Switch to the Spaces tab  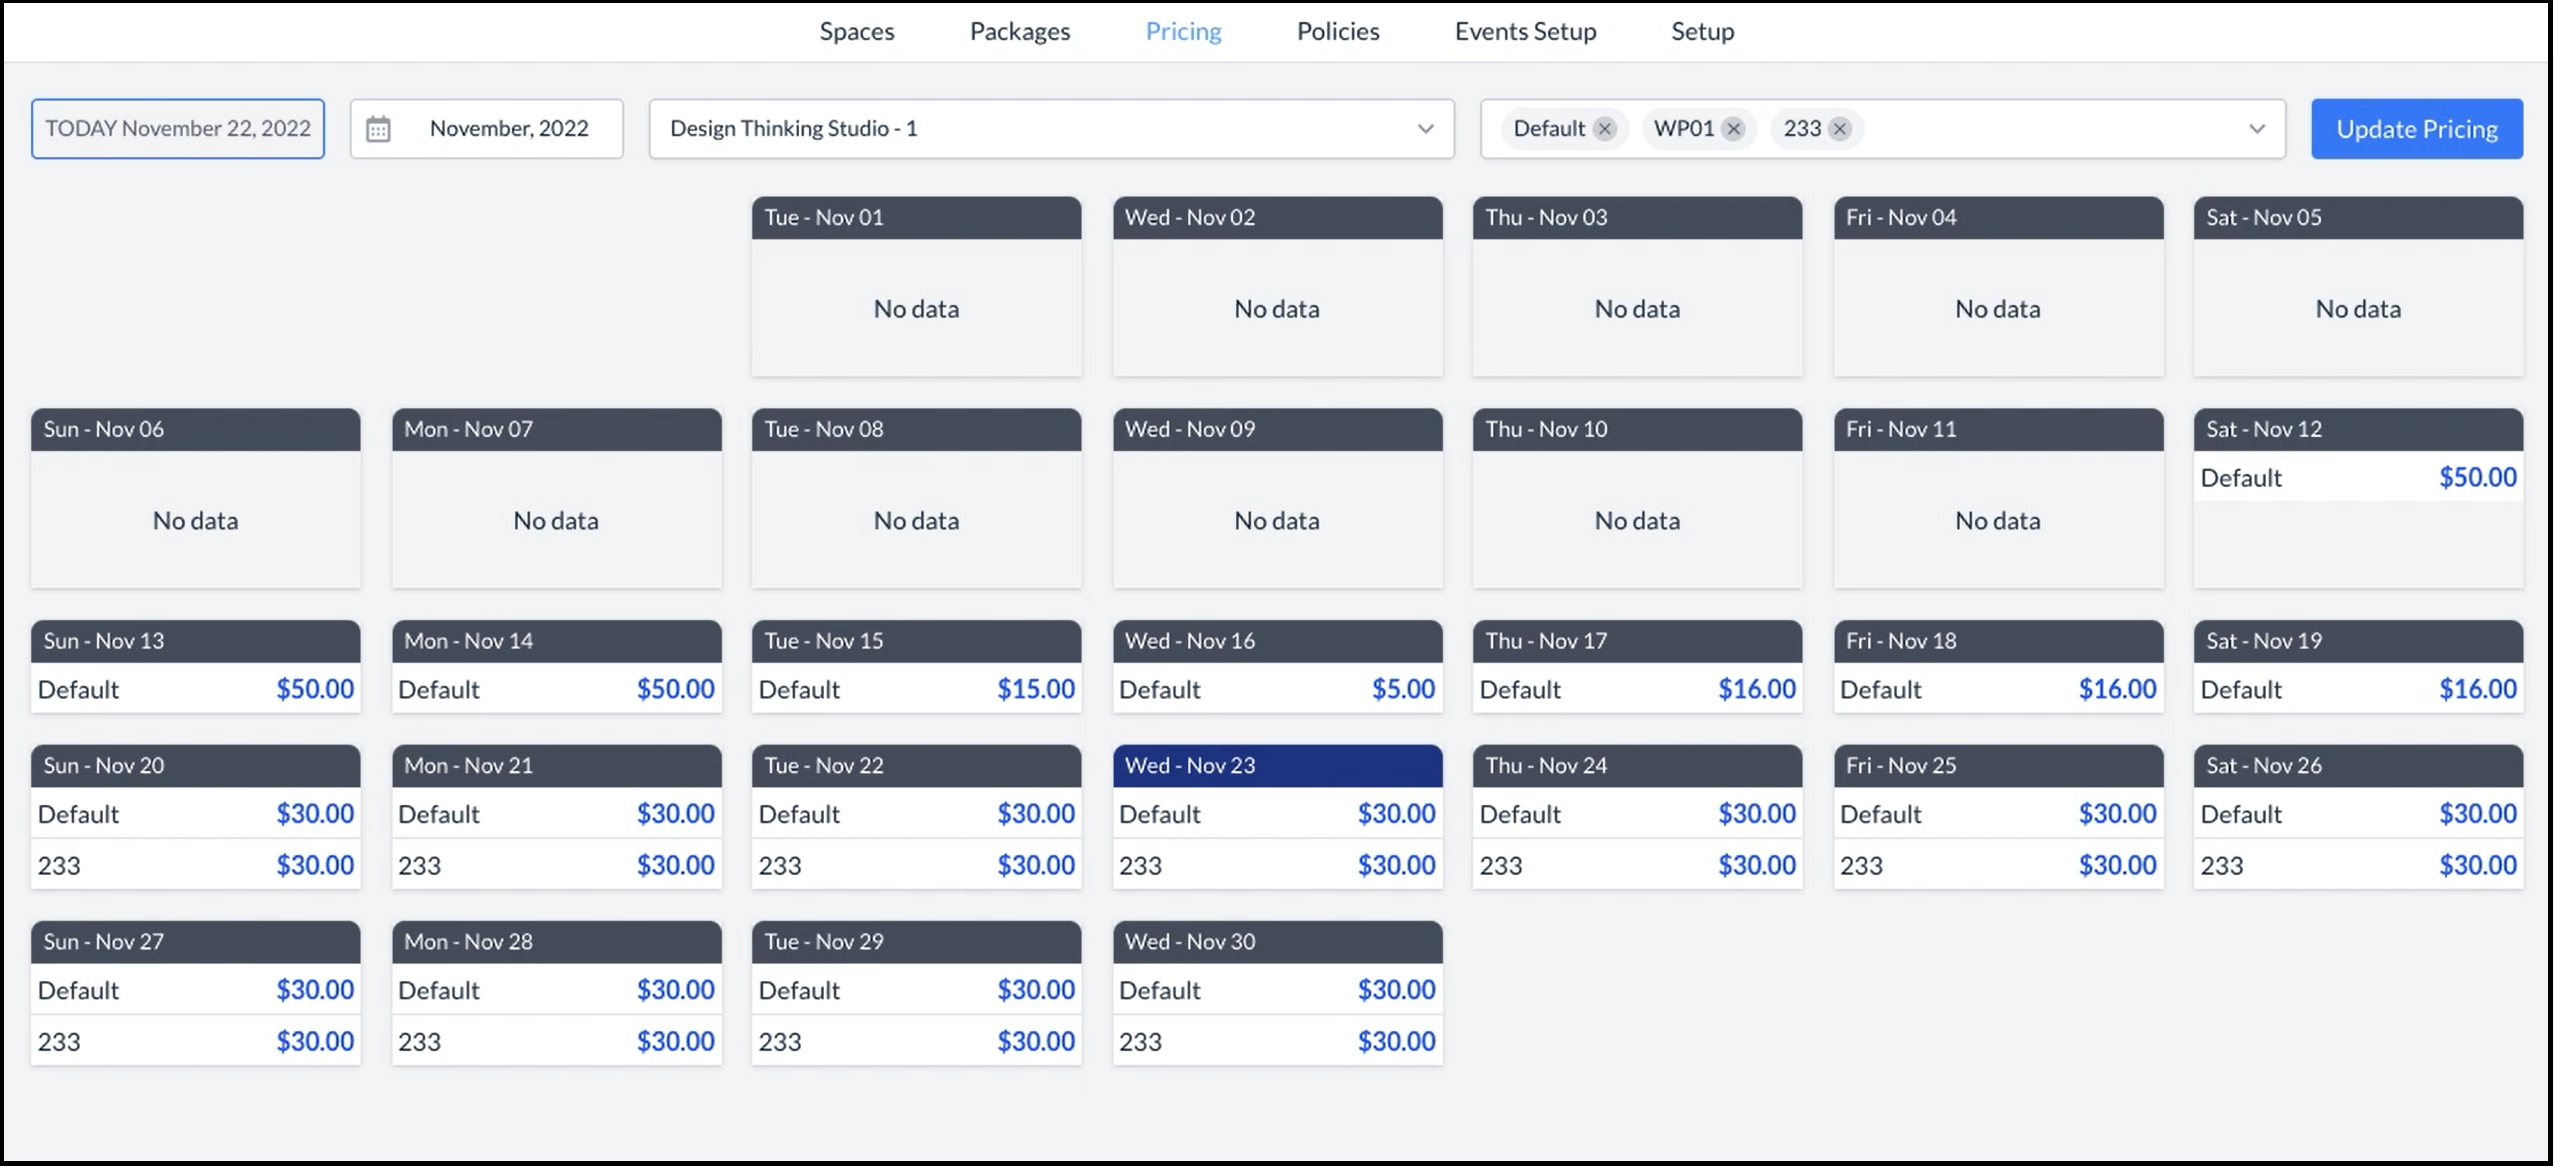[x=857, y=31]
